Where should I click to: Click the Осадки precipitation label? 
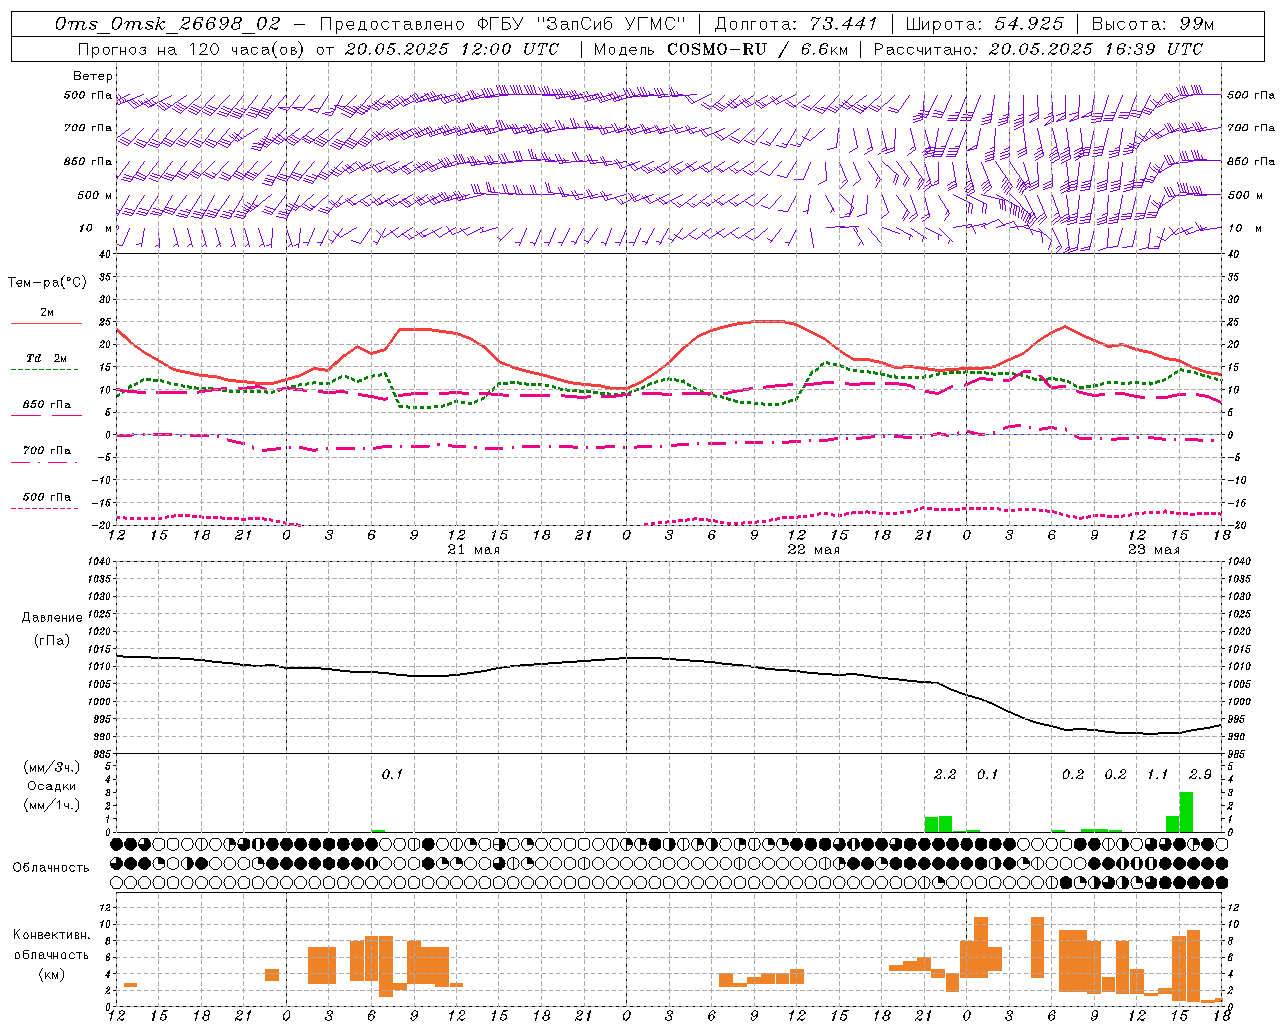point(52,786)
